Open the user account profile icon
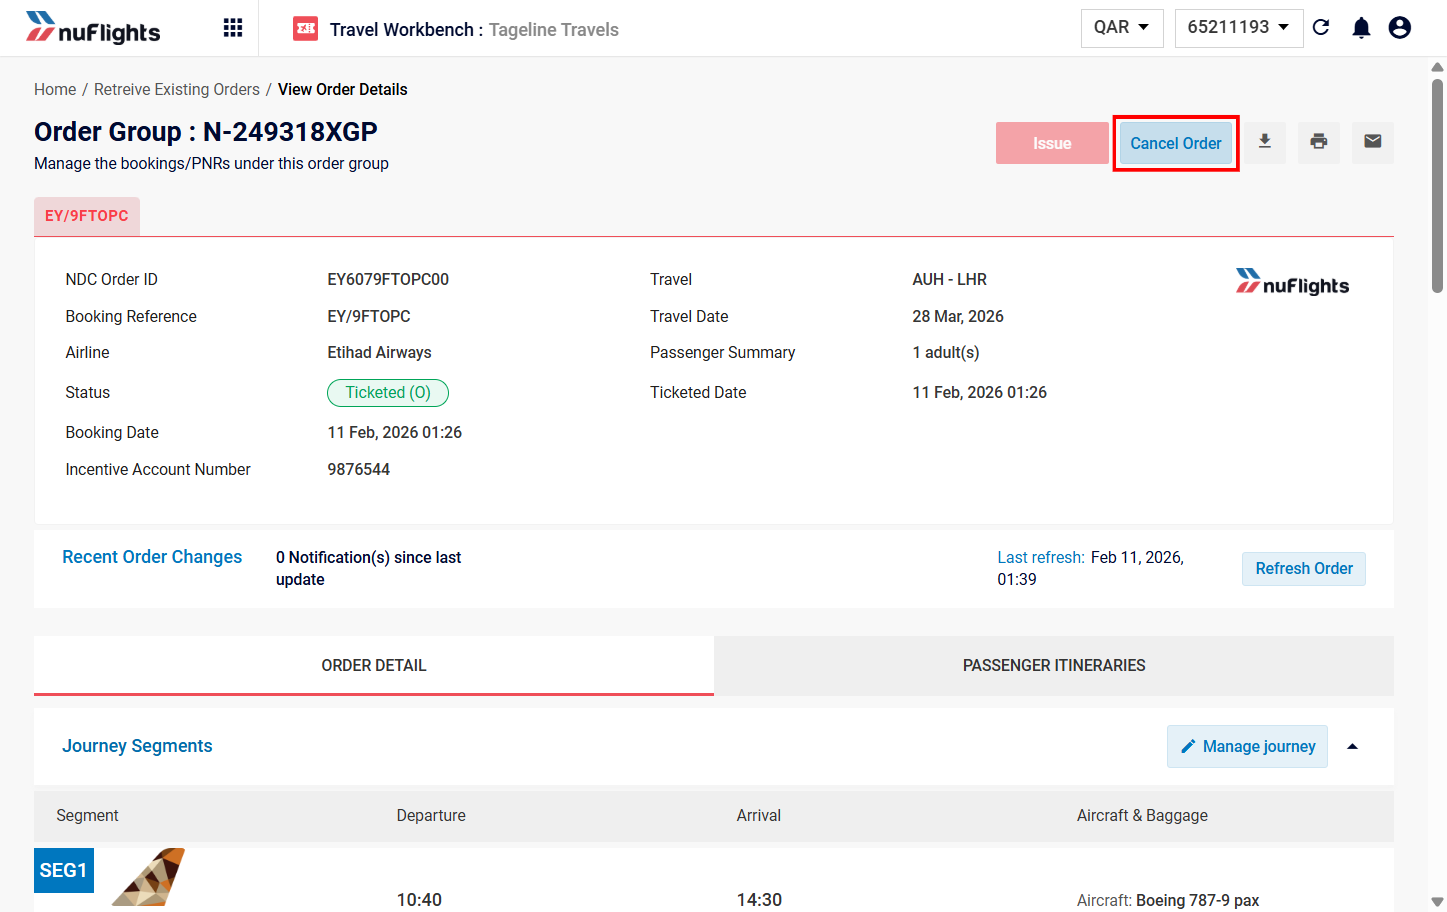The height and width of the screenshot is (912, 1447). click(x=1400, y=27)
